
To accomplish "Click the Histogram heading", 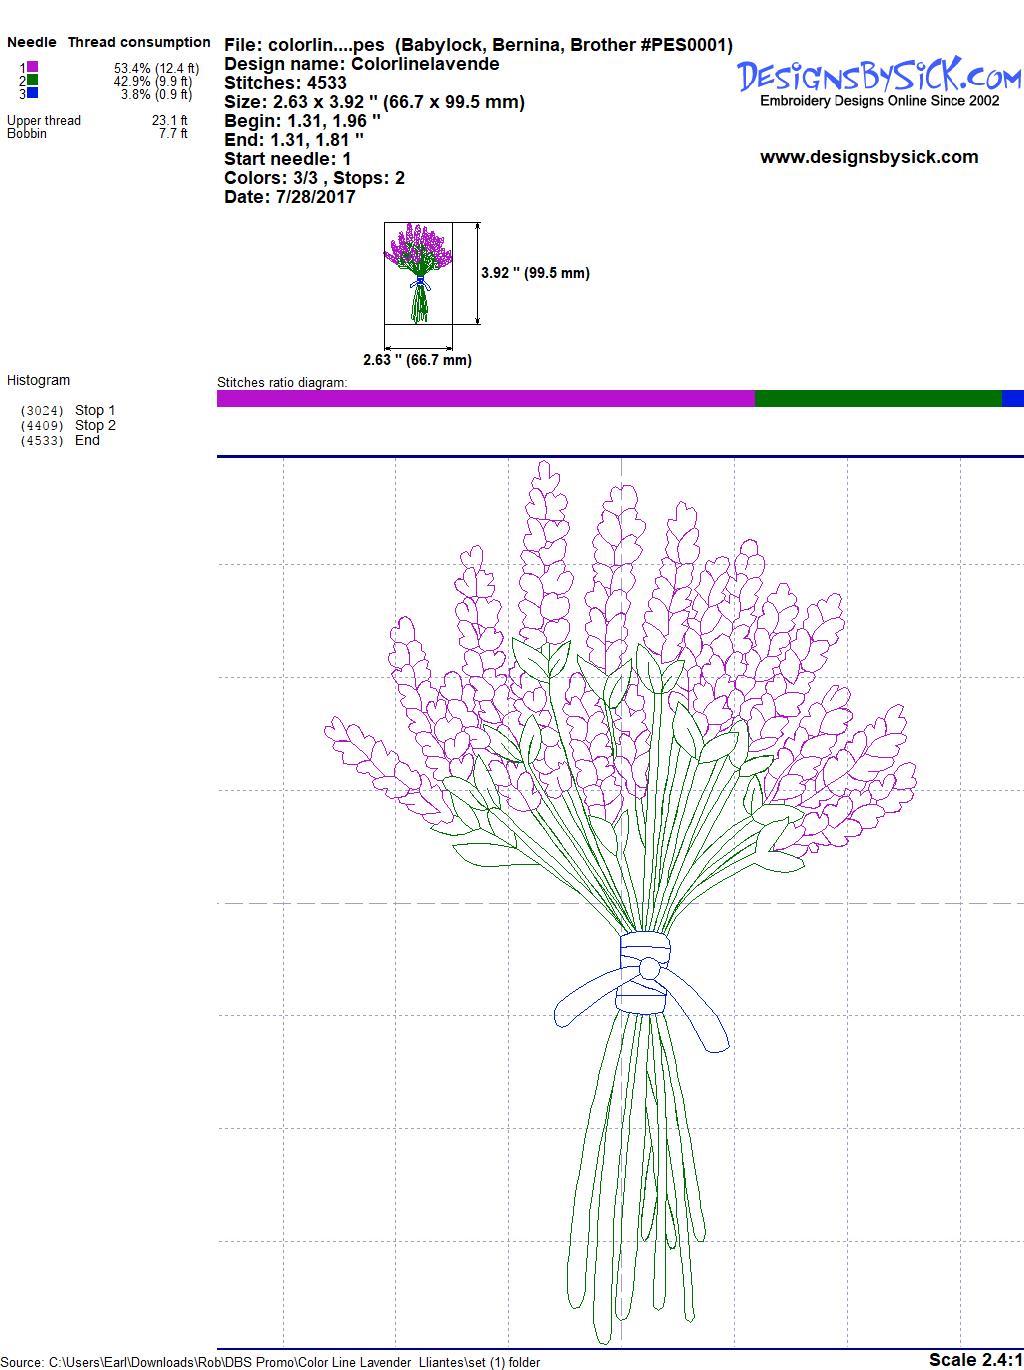I will (x=39, y=380).
